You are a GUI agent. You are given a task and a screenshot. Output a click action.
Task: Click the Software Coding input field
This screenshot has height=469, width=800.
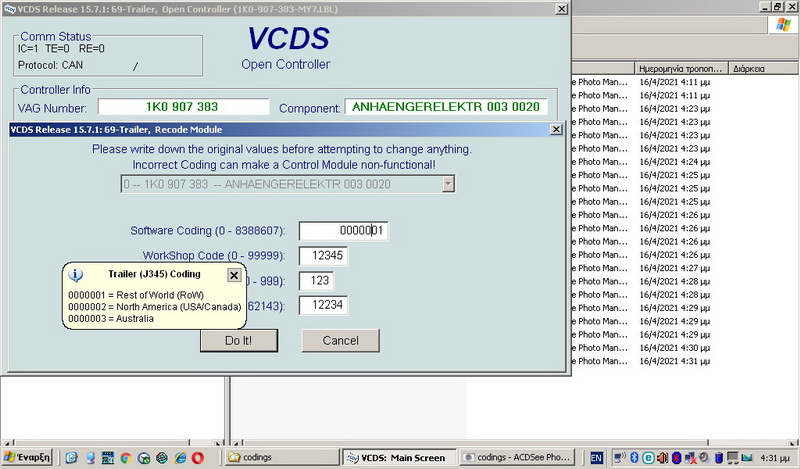click(343, 231)
